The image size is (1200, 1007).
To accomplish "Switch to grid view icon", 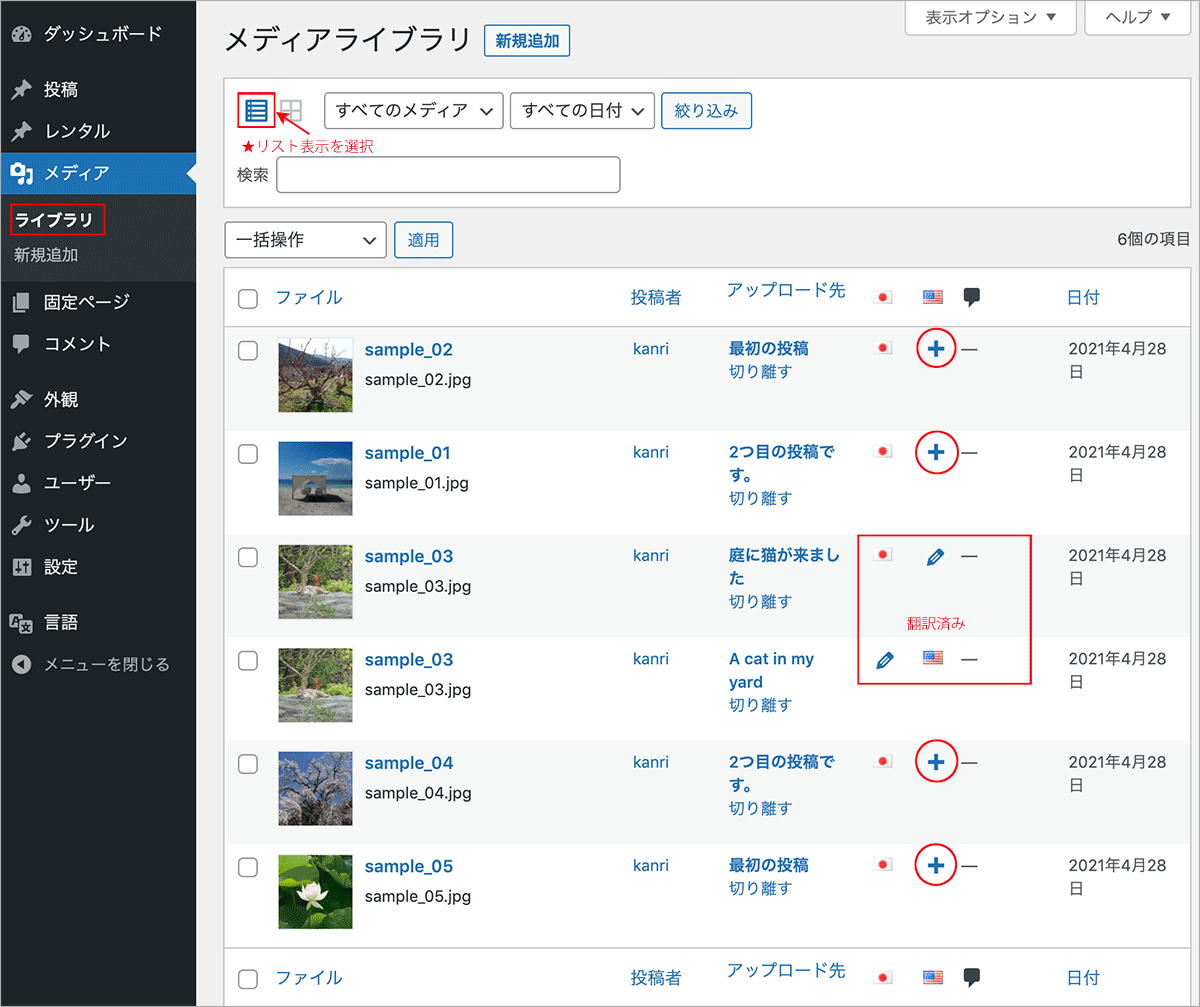I will point(290,110).
